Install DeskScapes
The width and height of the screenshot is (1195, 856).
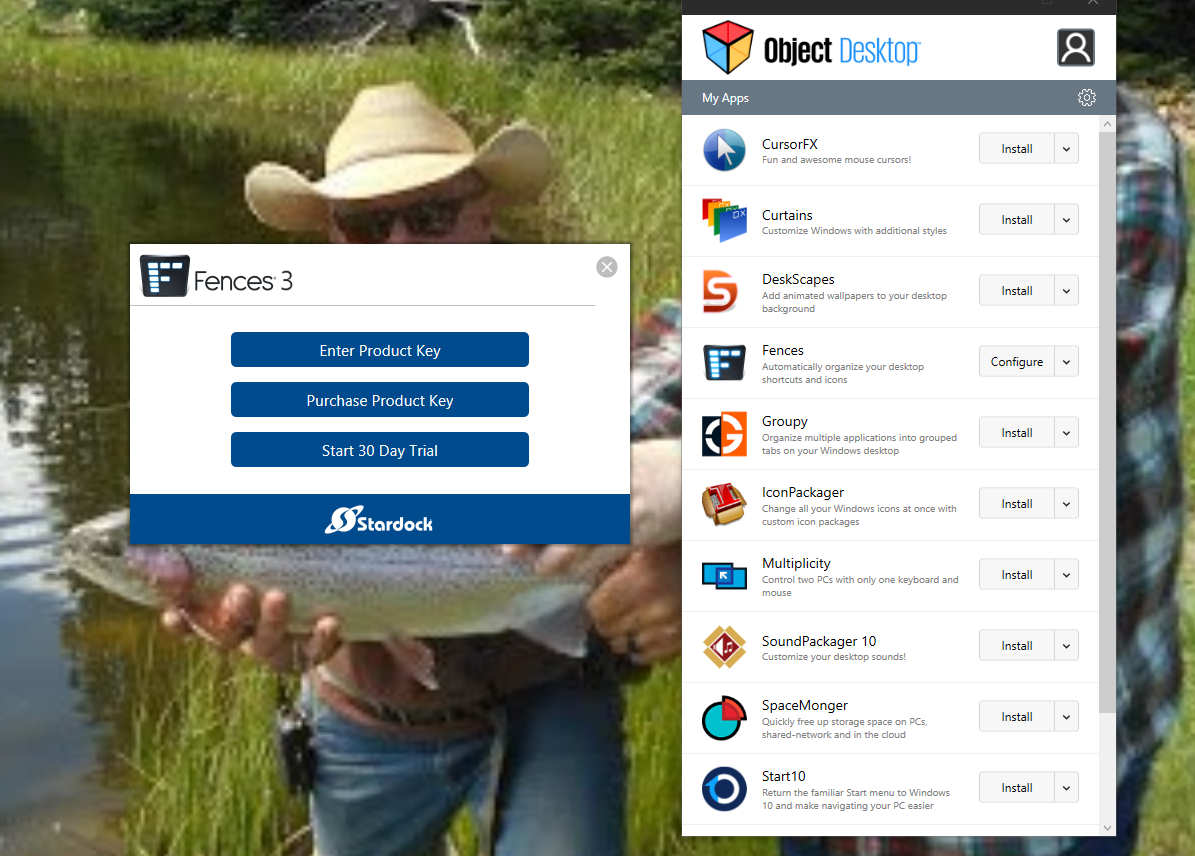(1017, 290)
